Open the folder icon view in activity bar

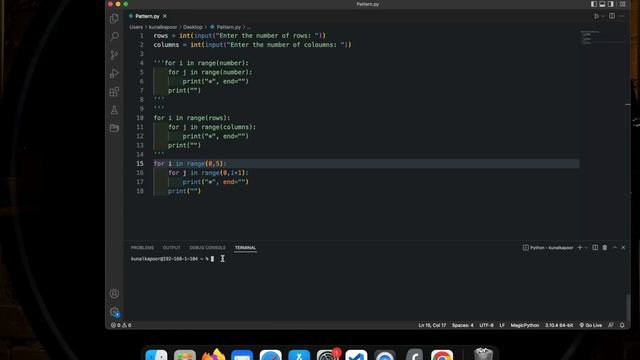[114, 128]
